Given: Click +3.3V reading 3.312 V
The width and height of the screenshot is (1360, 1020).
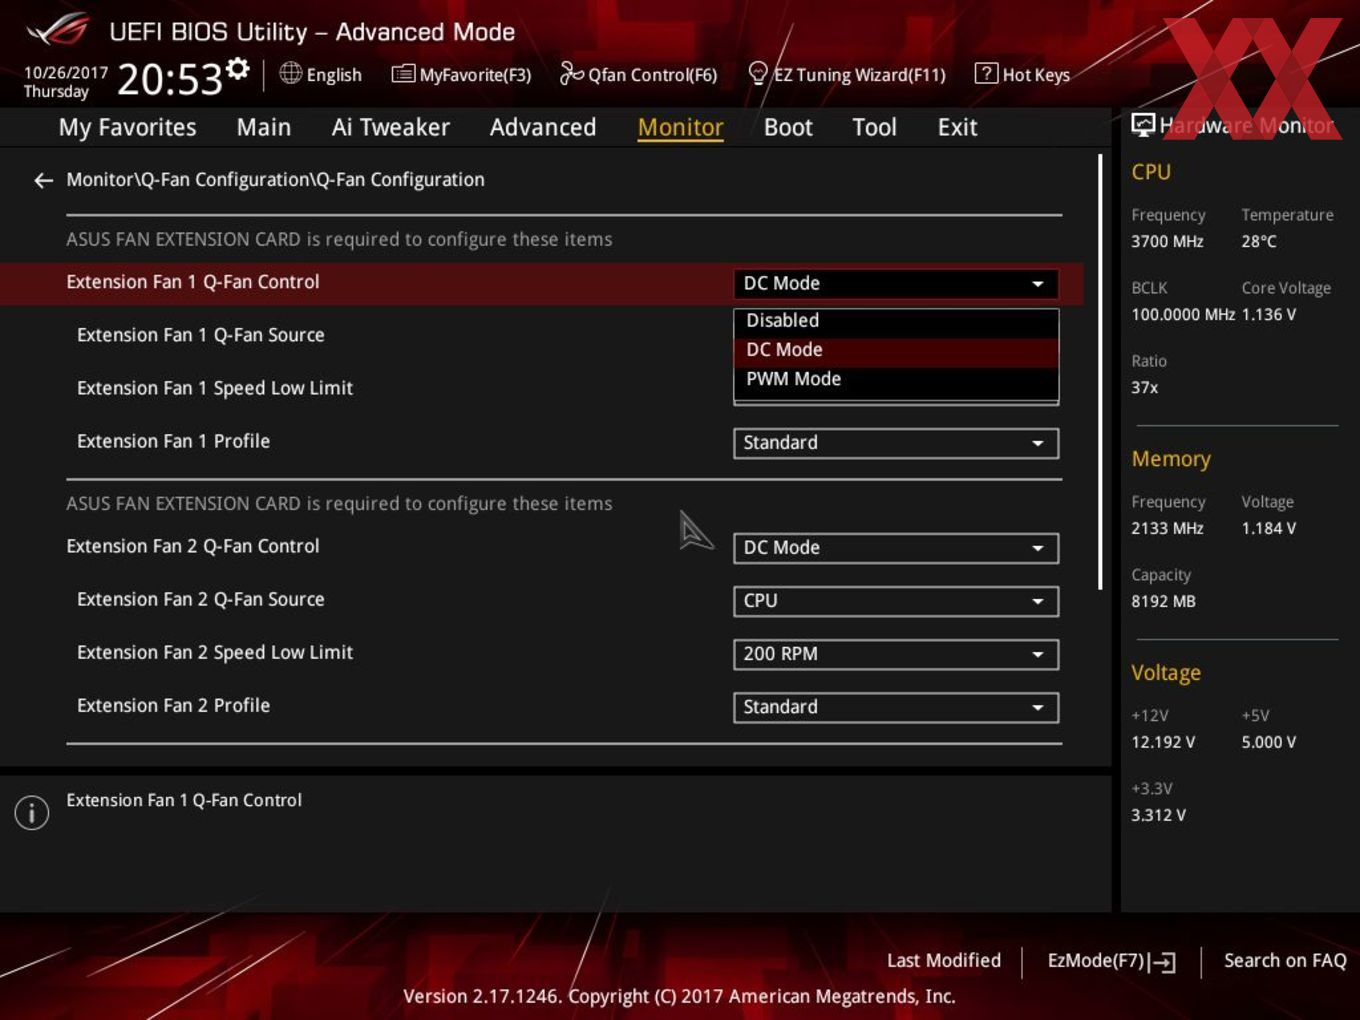Looking at the screenshot, I should point(1158,815).
